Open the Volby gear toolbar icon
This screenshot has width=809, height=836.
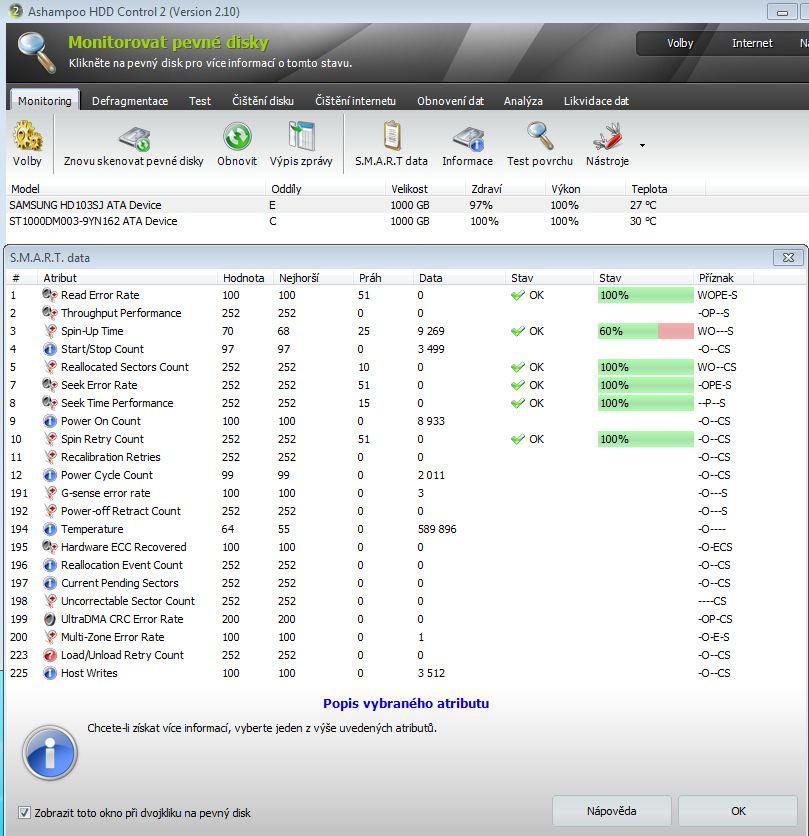27,136
